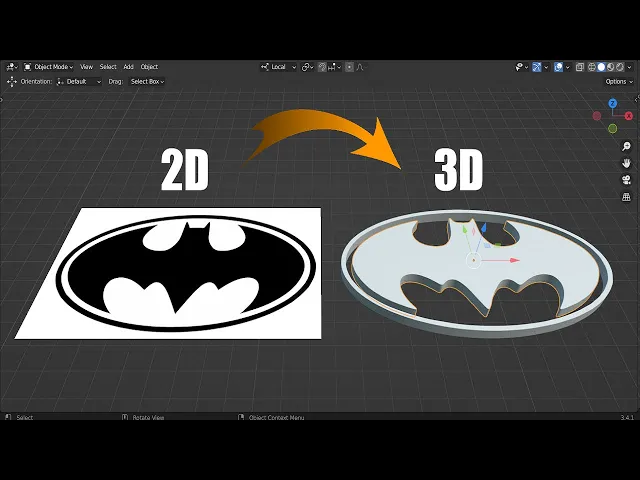Screen dimensions: 640x480
Task: Open the Add menu
Action: click(x=128, y=67)
